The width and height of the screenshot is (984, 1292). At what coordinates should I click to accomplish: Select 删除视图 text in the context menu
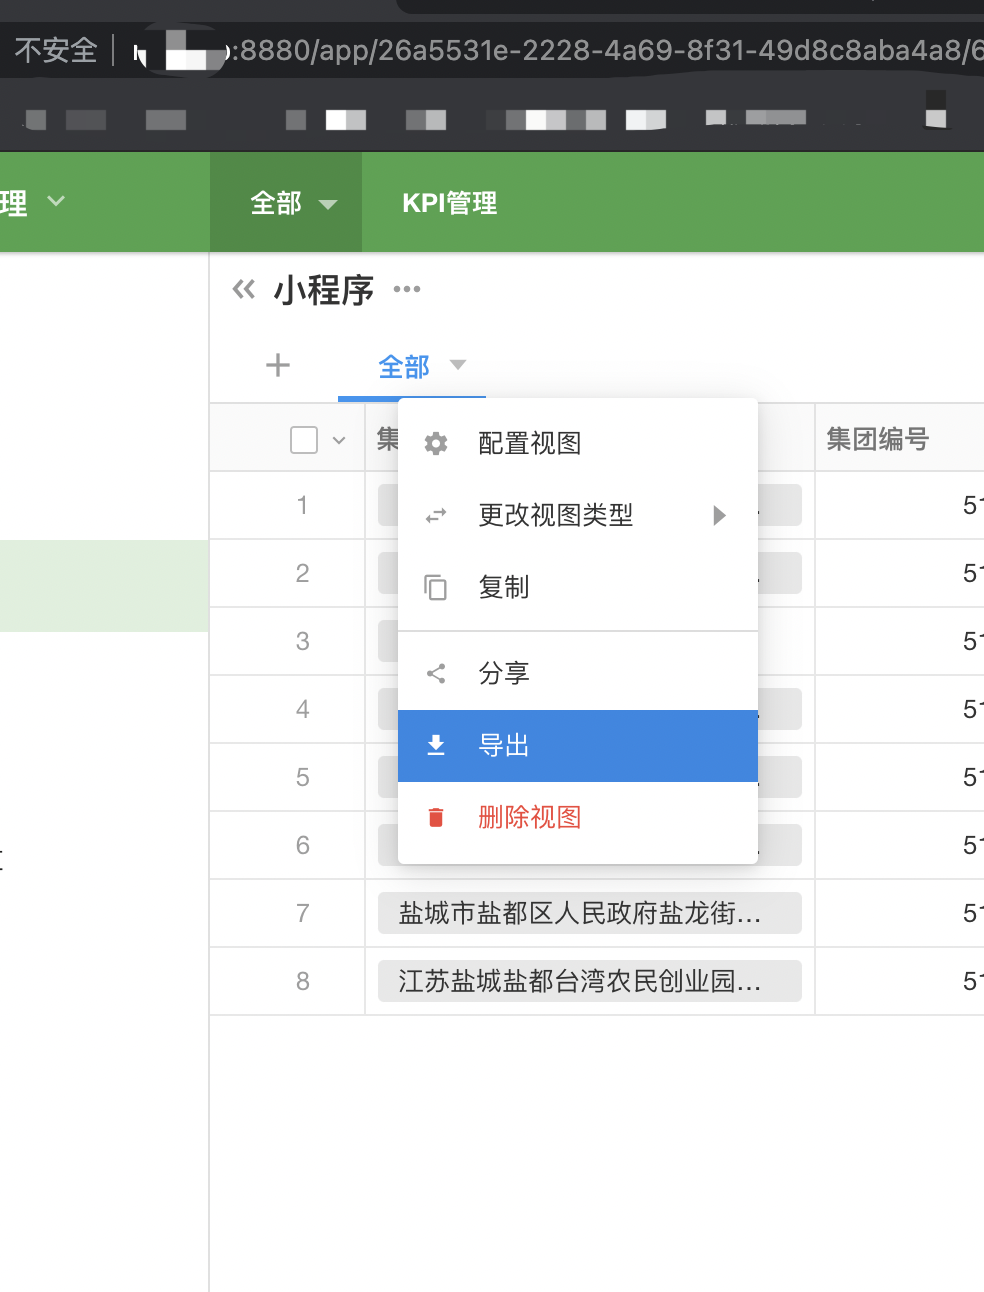pos(530,818)
